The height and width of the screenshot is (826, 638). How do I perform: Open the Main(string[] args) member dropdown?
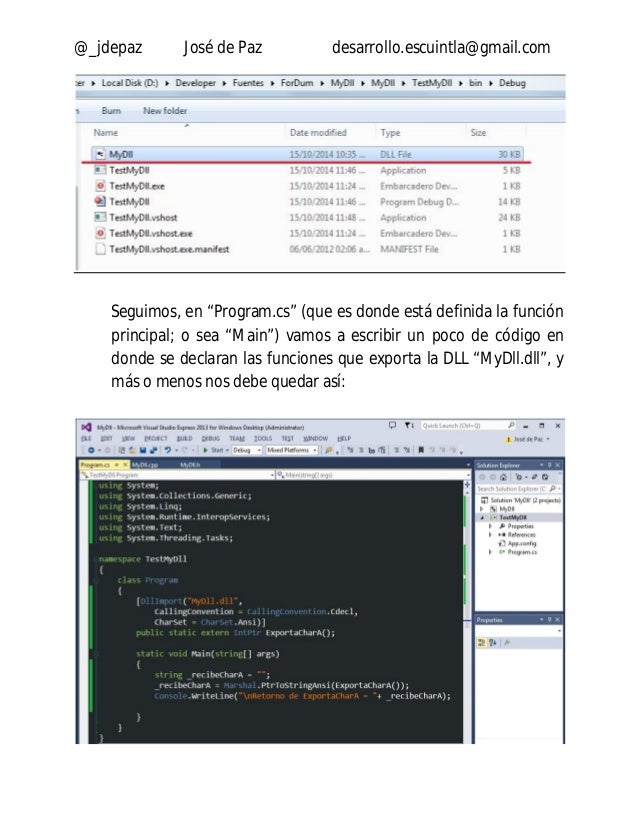click(x=373, y=475)
